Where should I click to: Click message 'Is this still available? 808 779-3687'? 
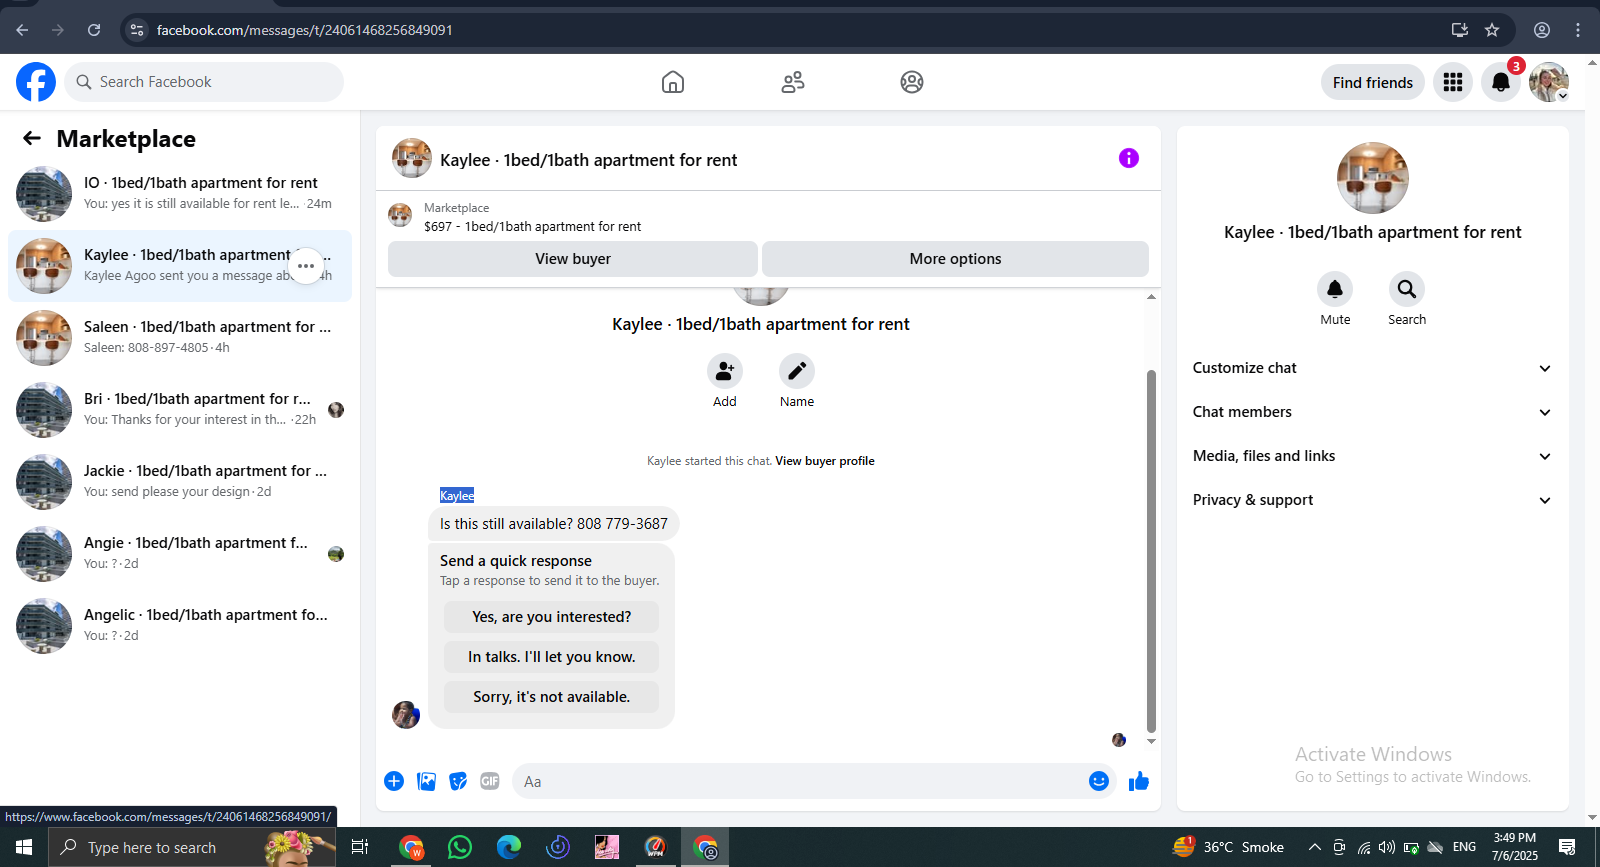tap(554, 524)
